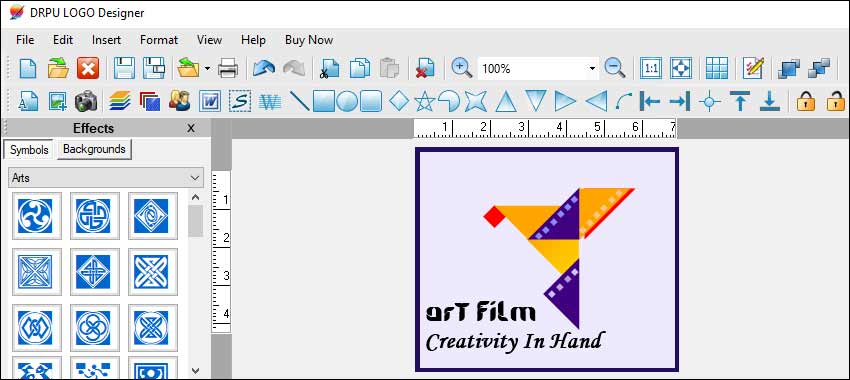Insert text with the page 'A' icon
Viewport: 850px width, 380px height.
click(x=28, y=101)
